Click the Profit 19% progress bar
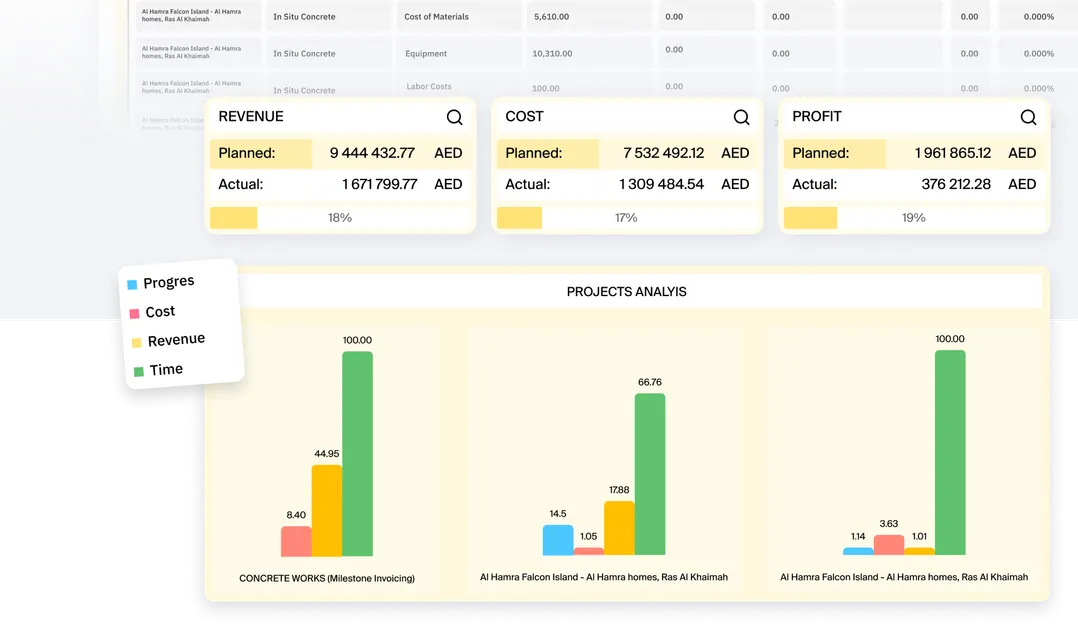The height and width of the screenshot is (634, 1078). click(x=914, y=218)
